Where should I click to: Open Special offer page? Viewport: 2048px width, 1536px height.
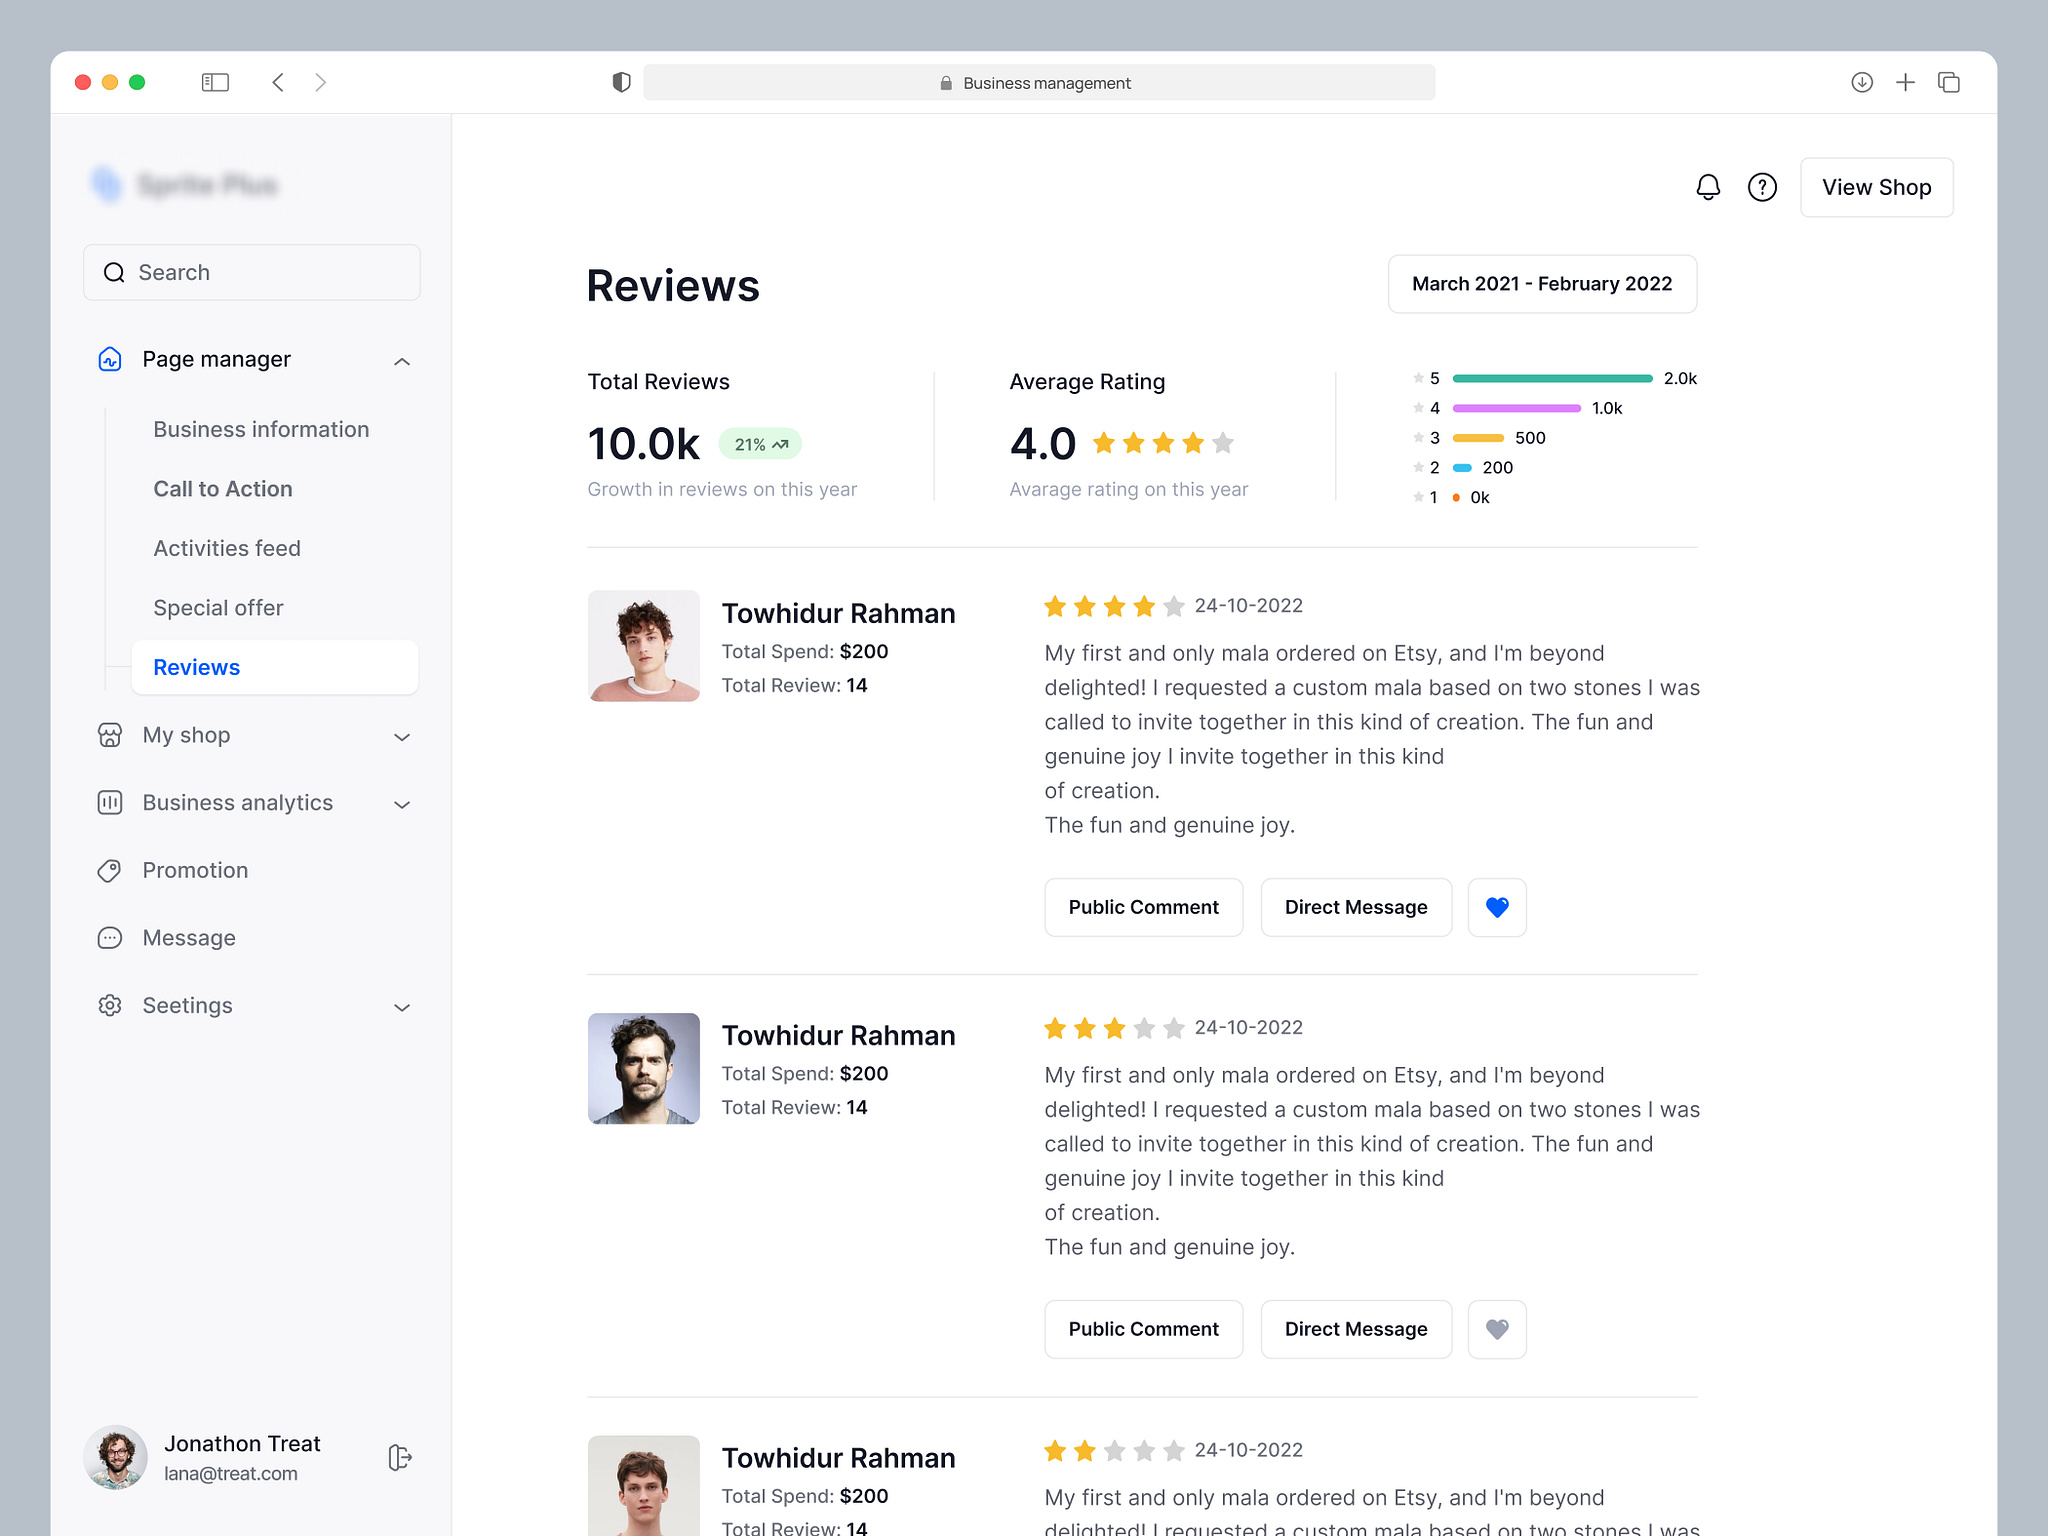[218, 608]
